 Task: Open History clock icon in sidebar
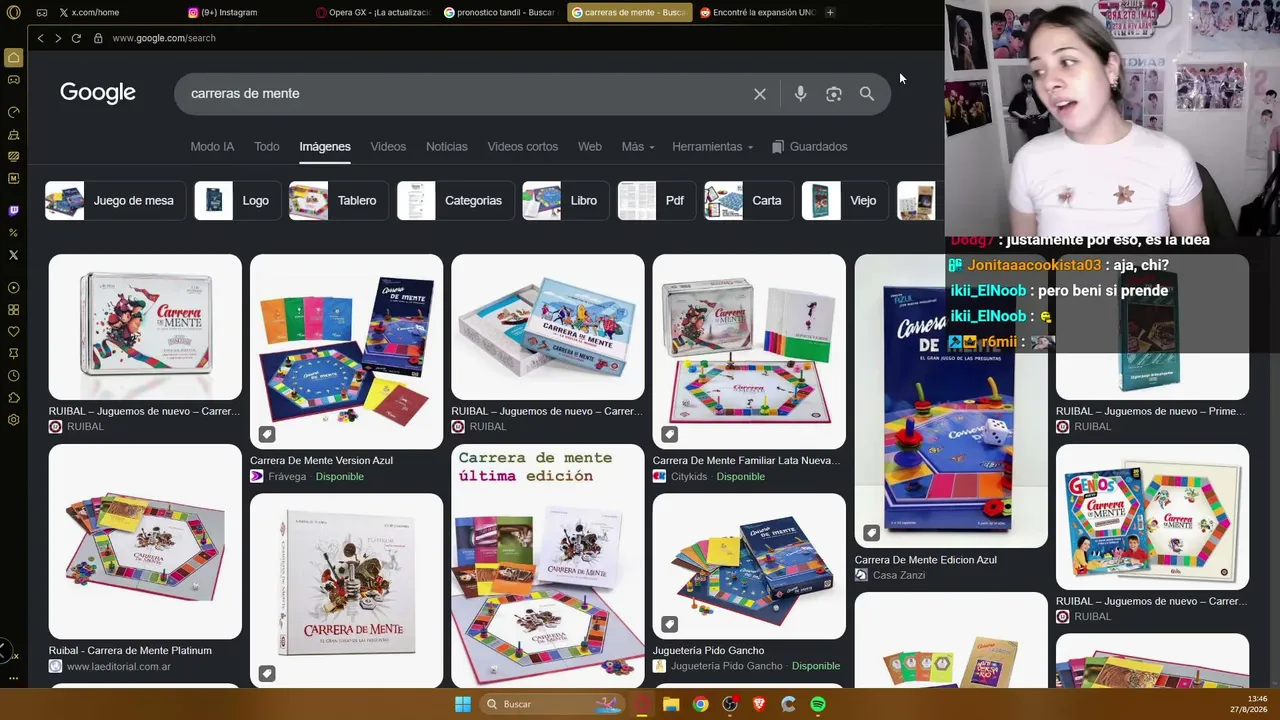(x=13, y=376)
